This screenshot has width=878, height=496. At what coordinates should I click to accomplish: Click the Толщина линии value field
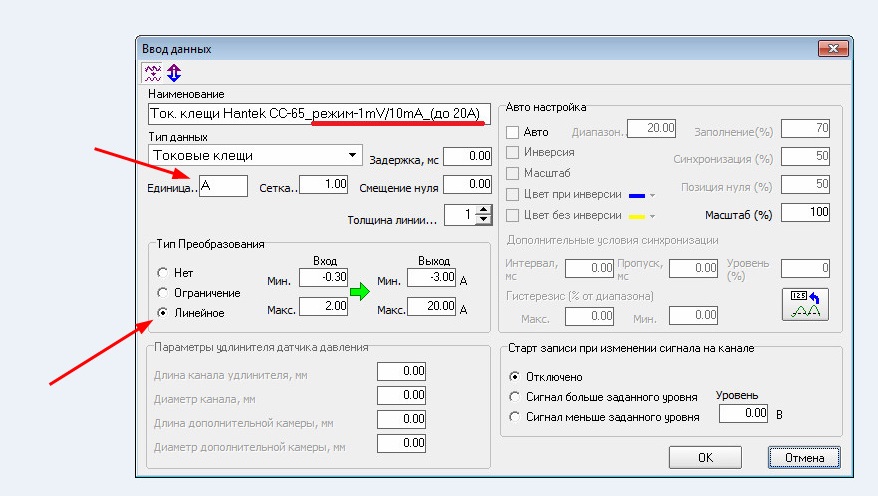[x=460, y=215]
